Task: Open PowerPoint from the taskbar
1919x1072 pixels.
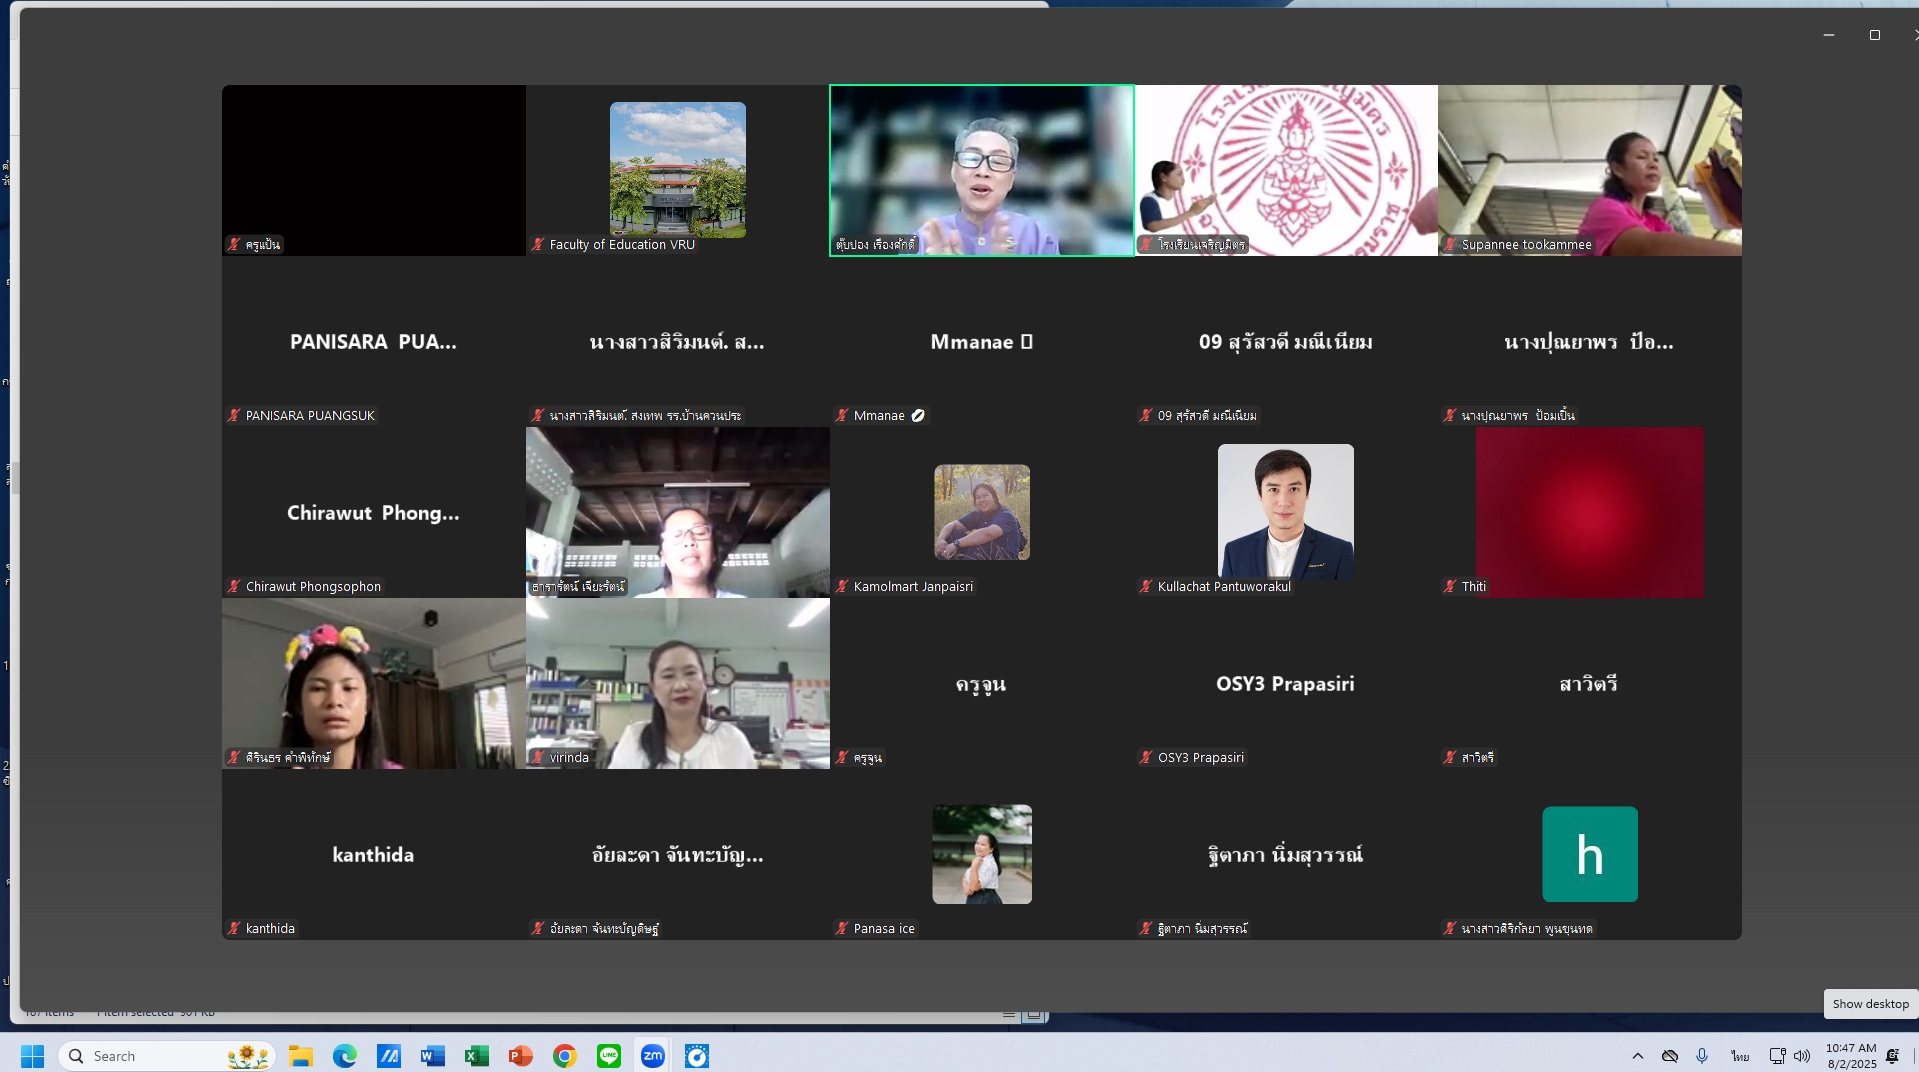Action: 521,1056
